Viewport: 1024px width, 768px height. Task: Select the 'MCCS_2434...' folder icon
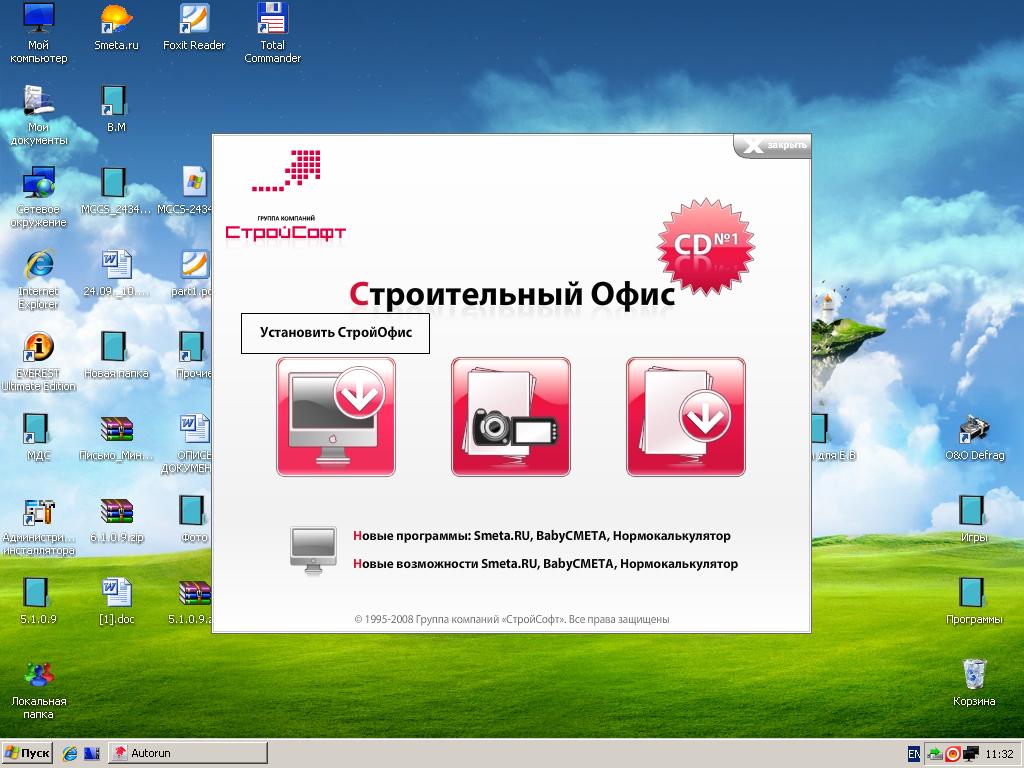[x=116, y=191]
